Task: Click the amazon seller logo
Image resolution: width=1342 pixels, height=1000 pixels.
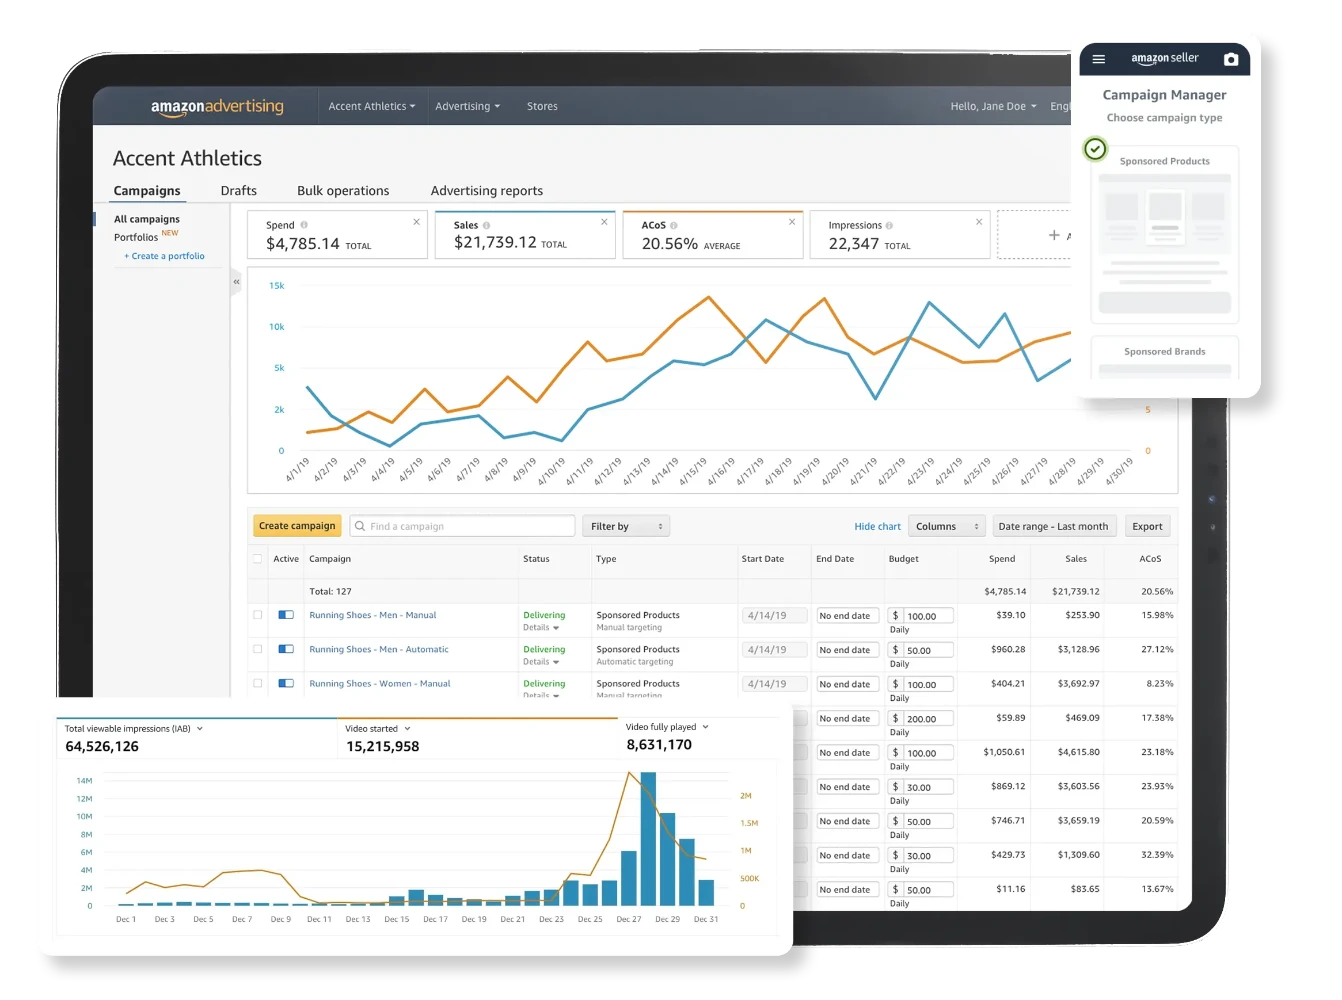Action: pyautogui.click(x=1164, y=59)
